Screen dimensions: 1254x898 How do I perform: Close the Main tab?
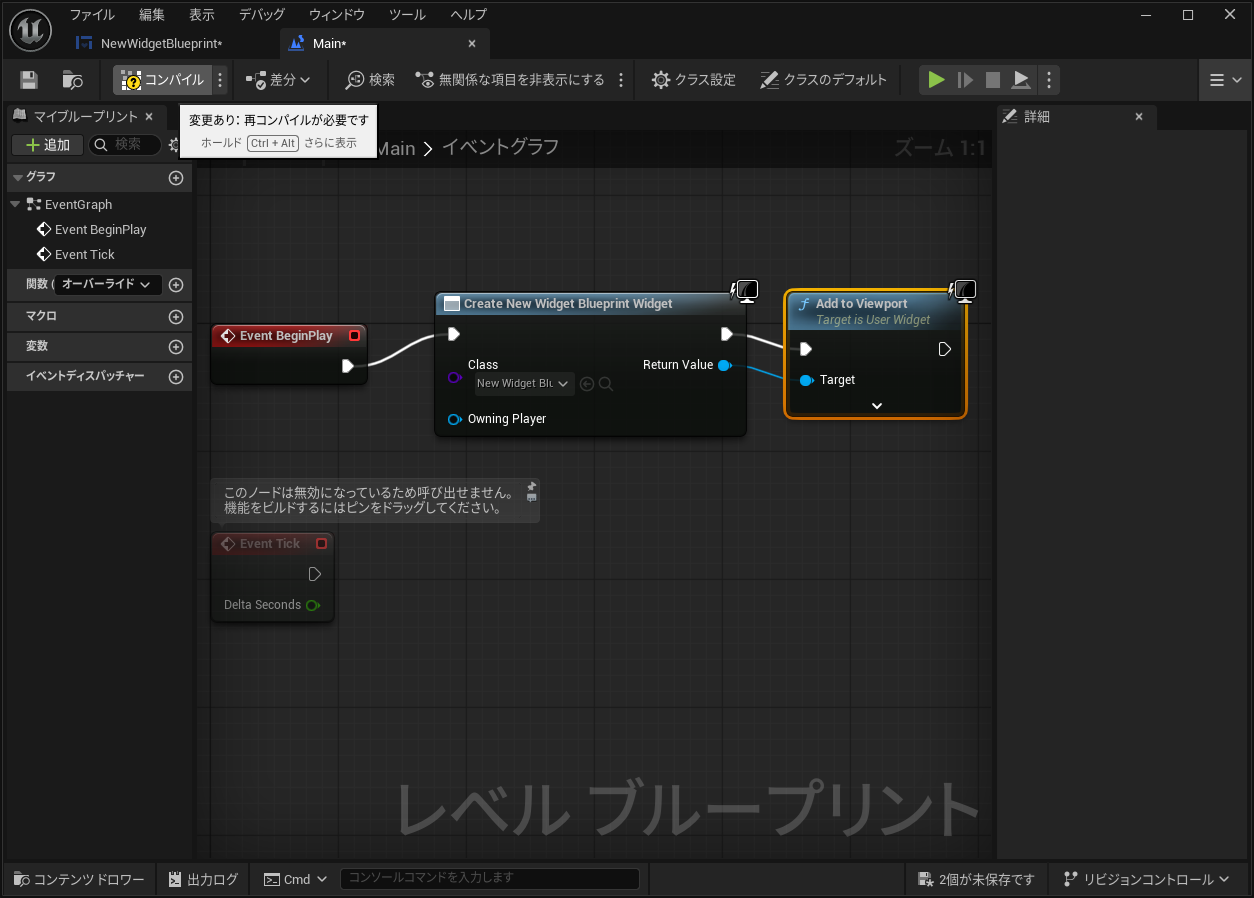472,44
